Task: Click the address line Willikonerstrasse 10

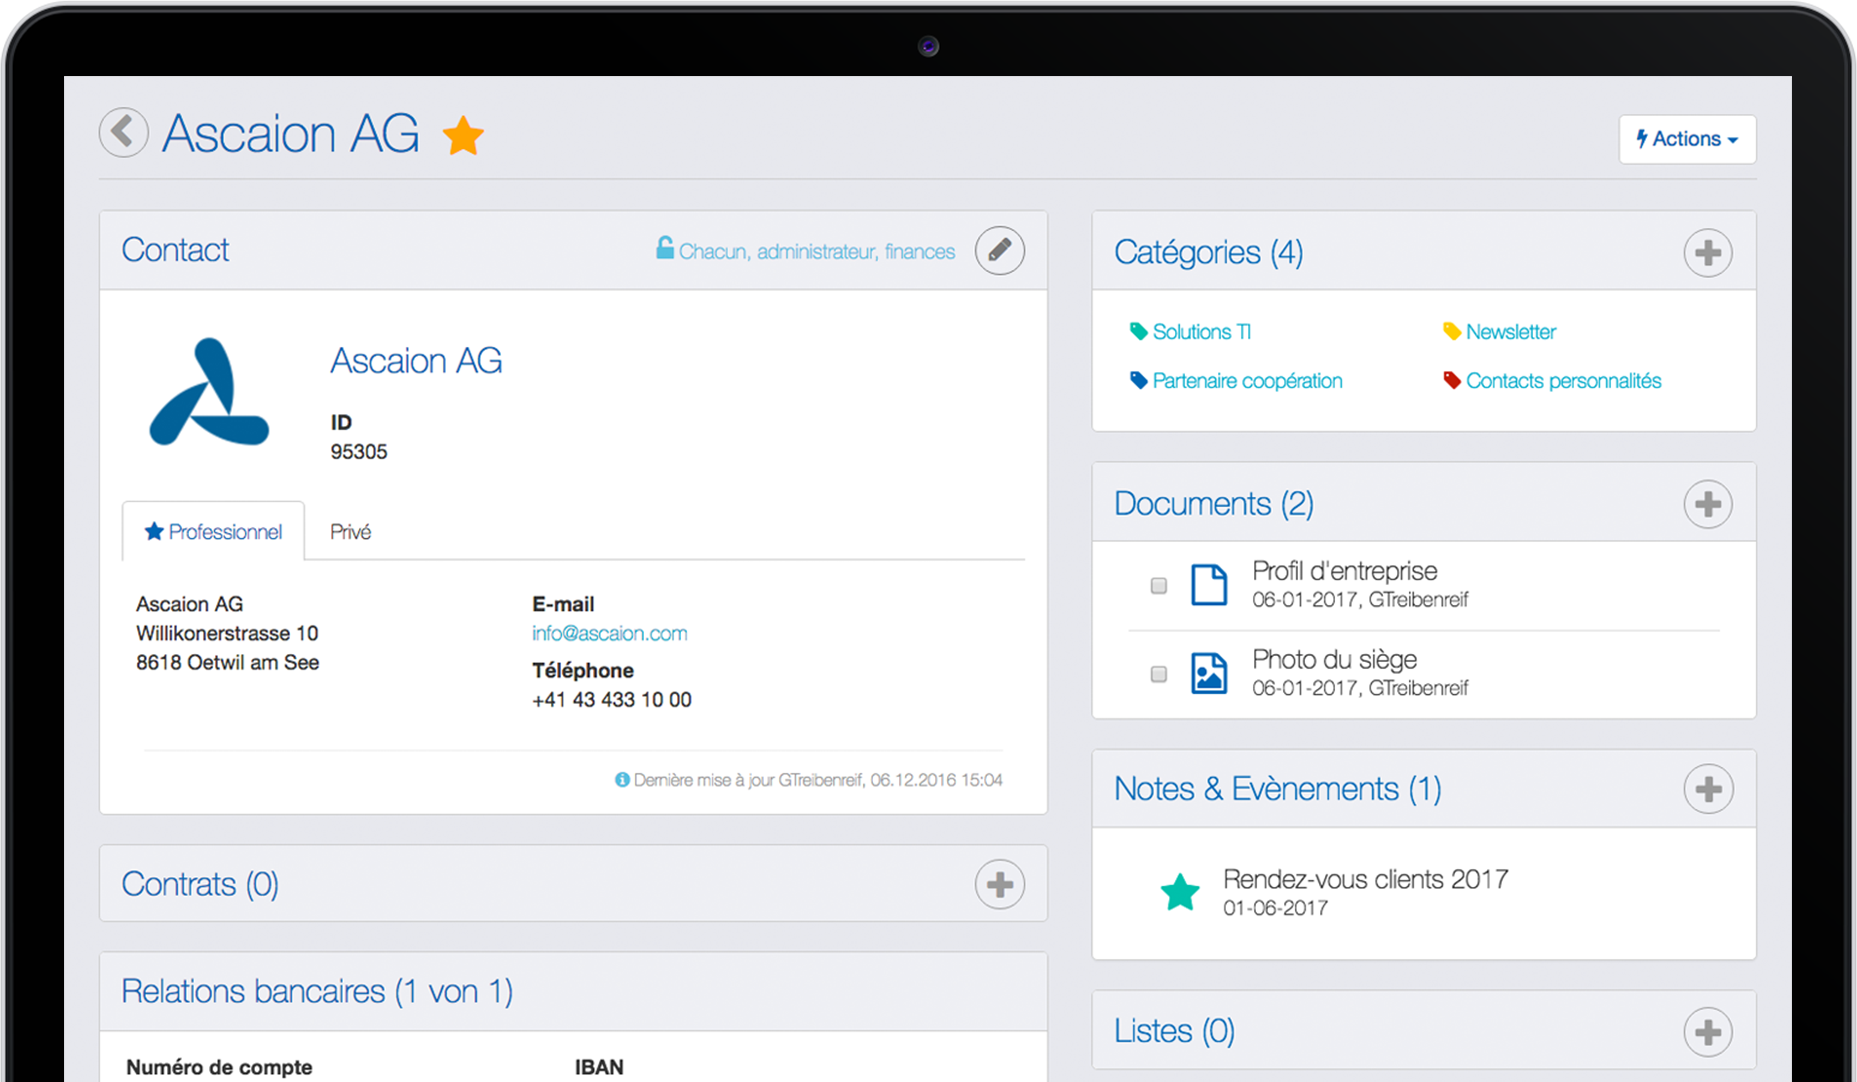Action: click(227, 634)
